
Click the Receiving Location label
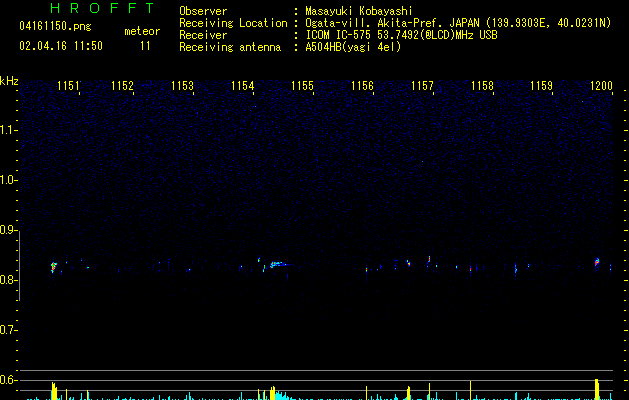(x=233, y=23)
